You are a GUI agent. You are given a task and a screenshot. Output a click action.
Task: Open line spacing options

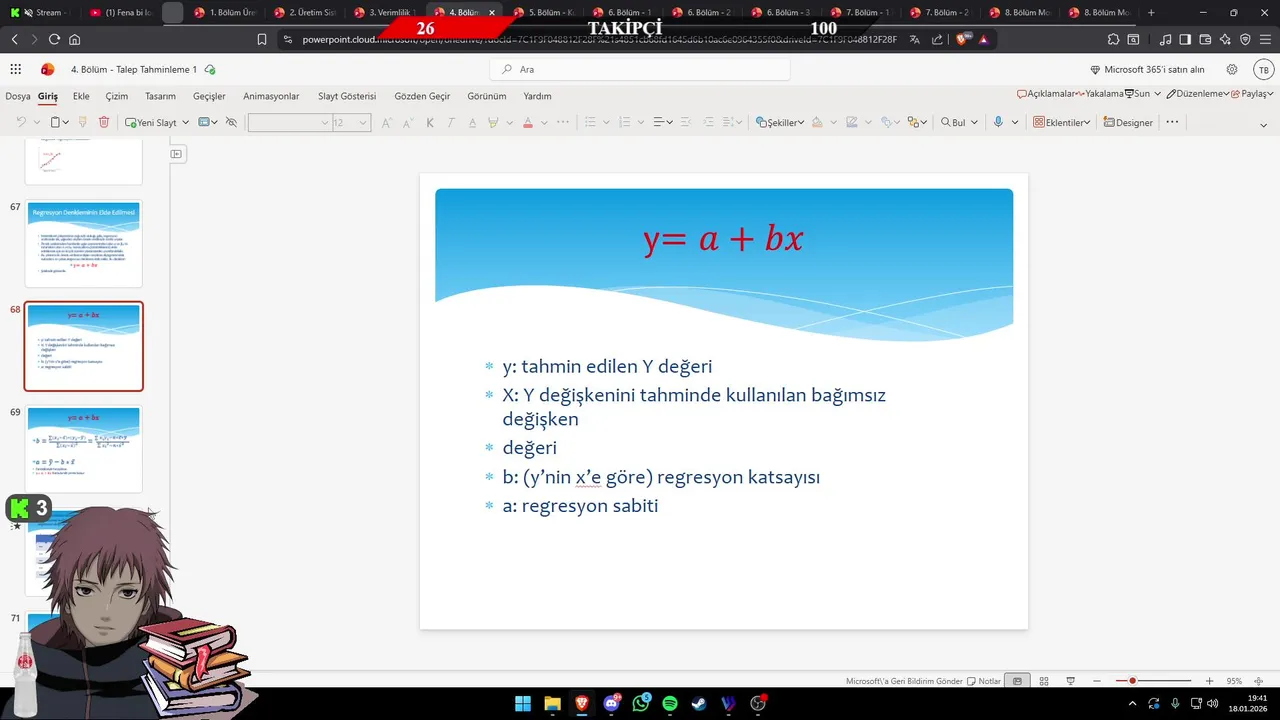coord(733,122)
